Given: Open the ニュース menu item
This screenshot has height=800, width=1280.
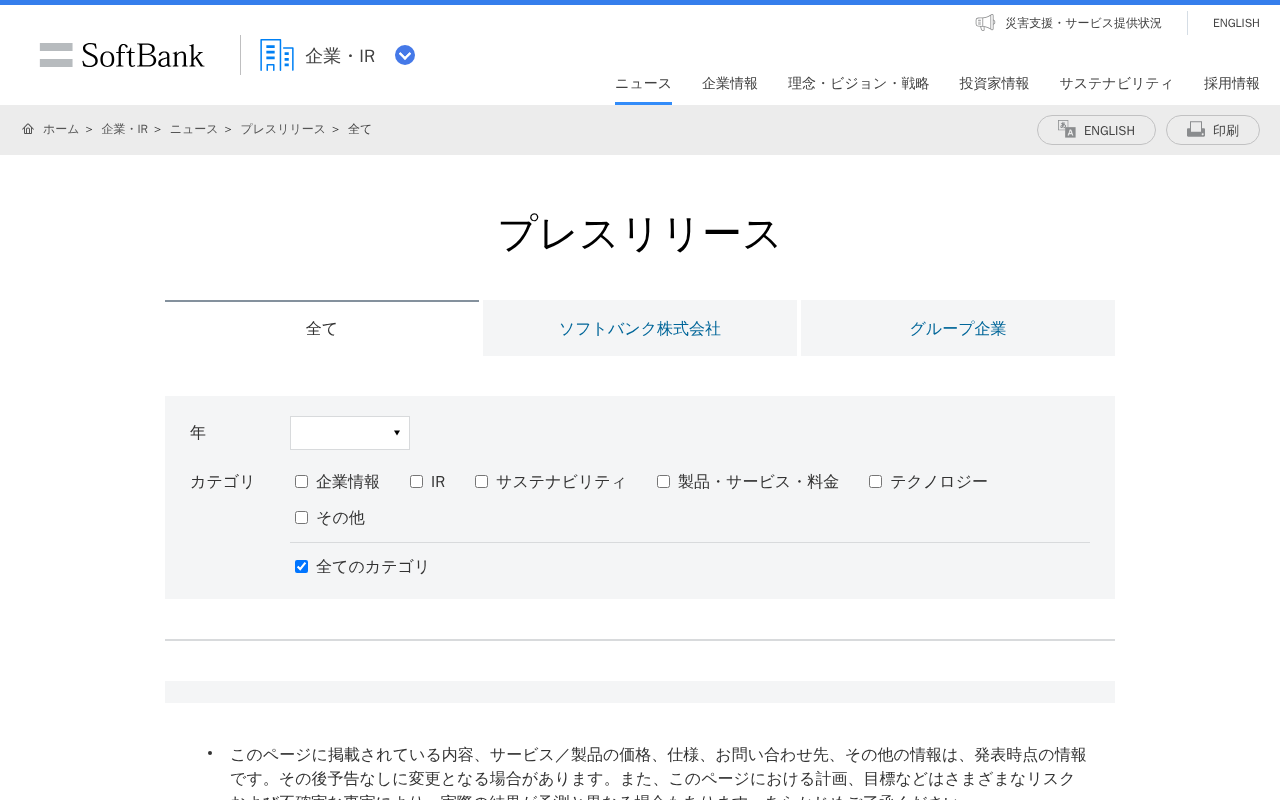Looking at the screenshot, I should tap(643, 83).
